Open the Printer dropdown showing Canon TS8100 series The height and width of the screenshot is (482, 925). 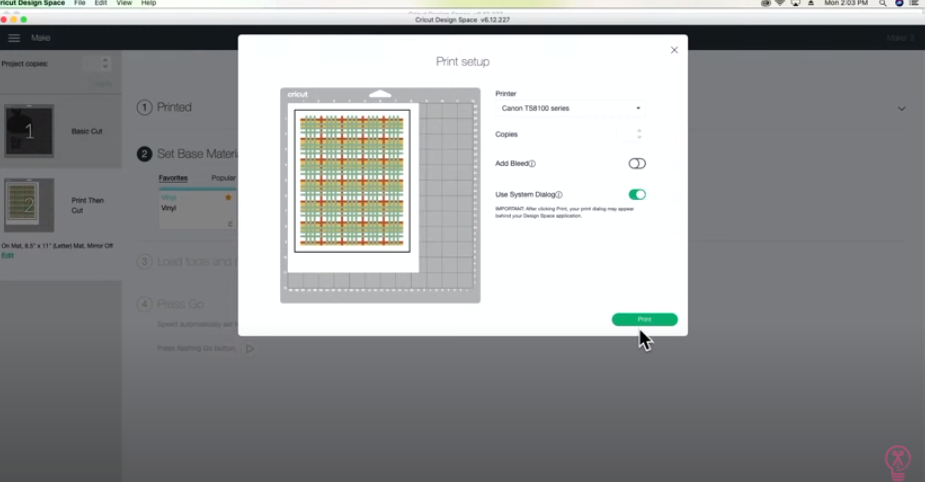[570, 108]
